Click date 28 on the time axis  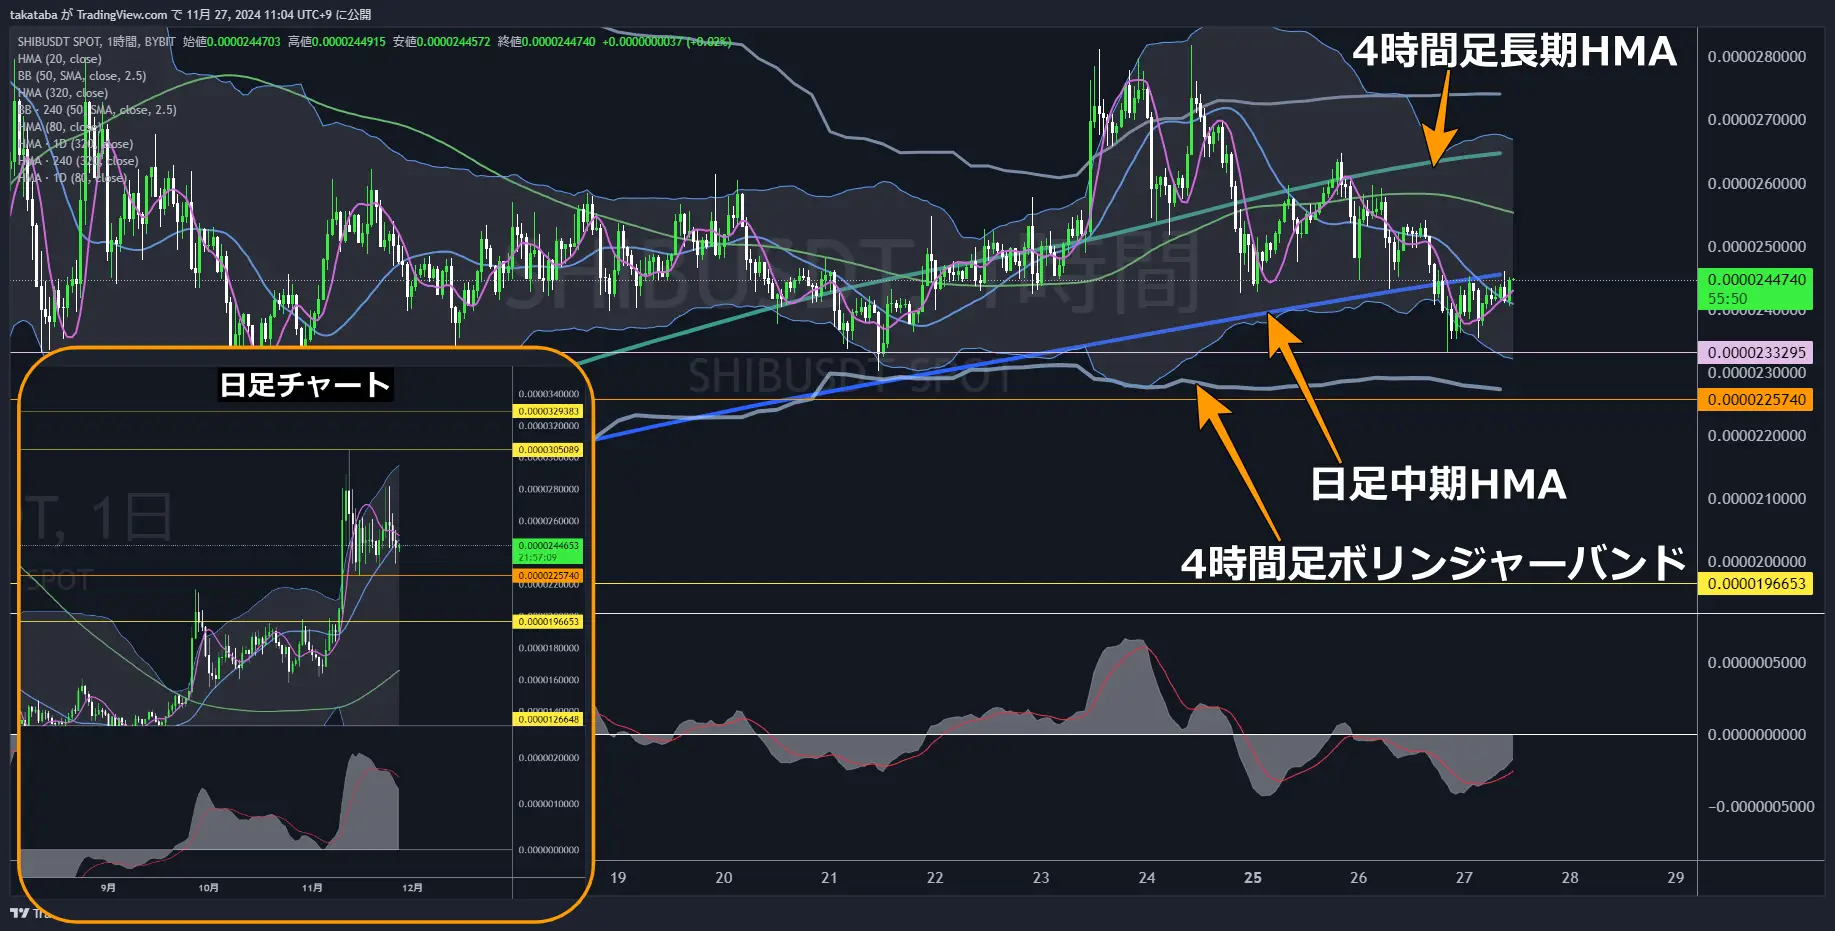pyautogui.click(x=1570, y=878)
